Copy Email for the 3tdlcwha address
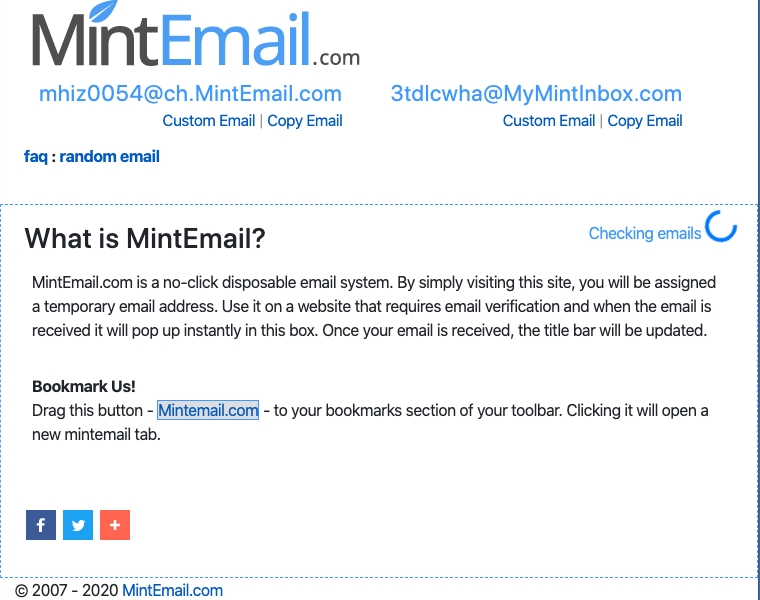Image resolution: width=760 pixels, height=600 pixels. click(645, 121)
